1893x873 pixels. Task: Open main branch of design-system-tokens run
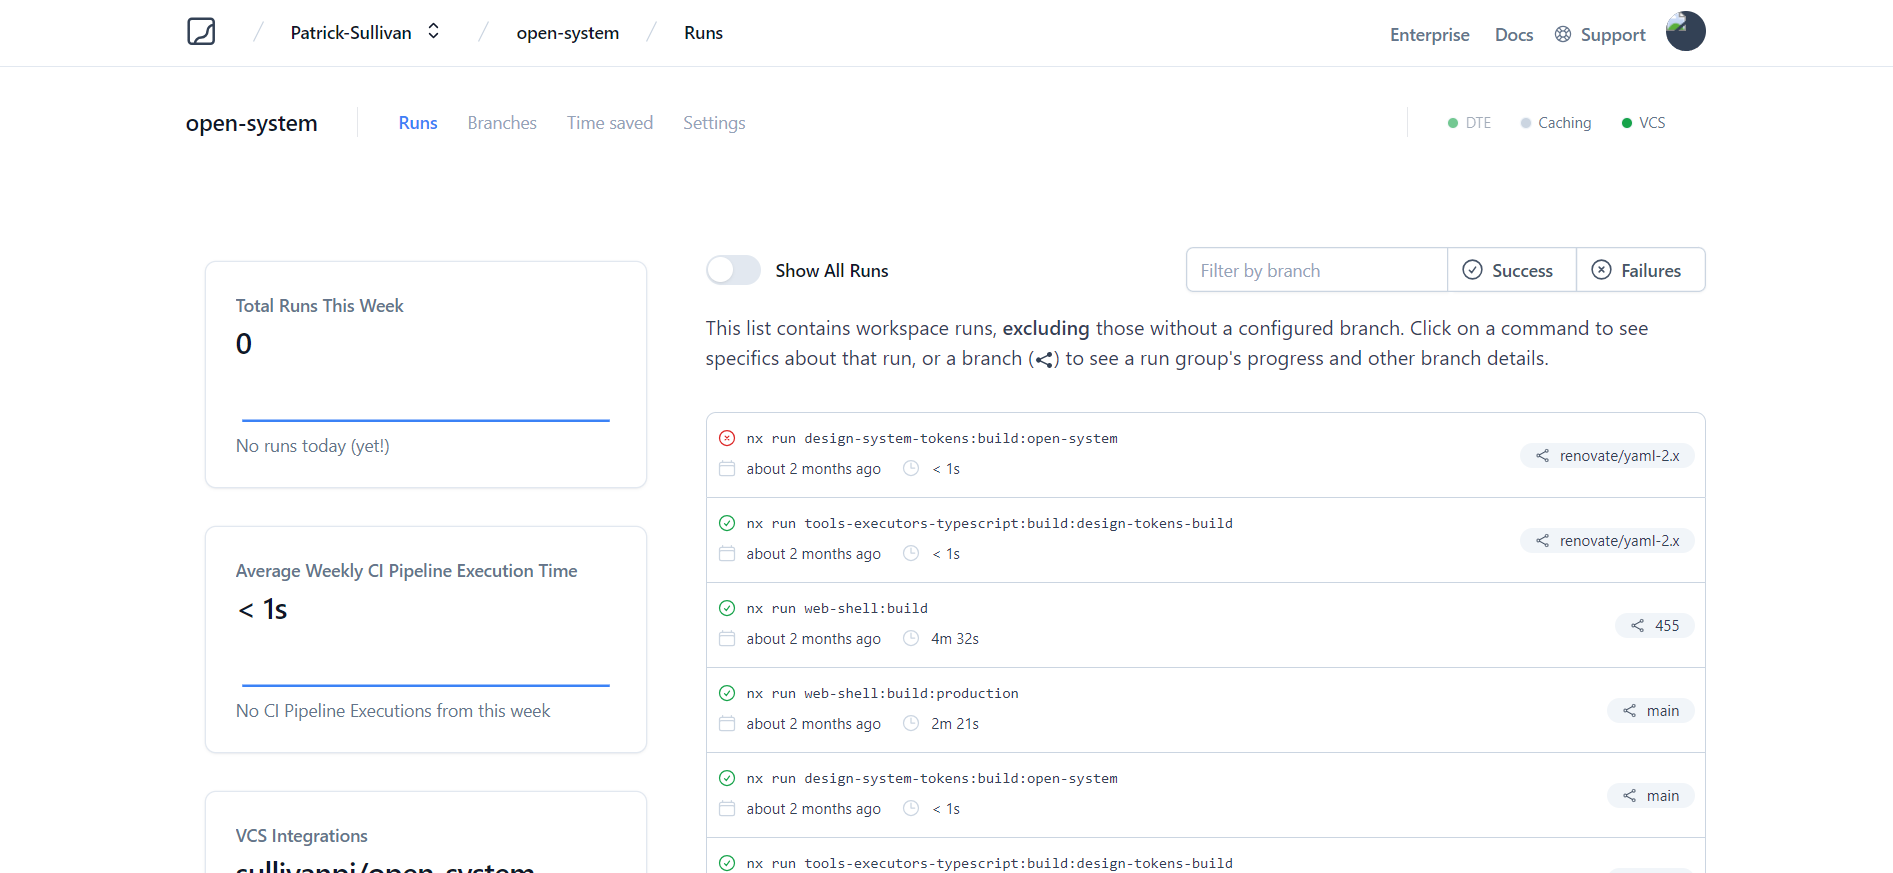click(1650, 796)
